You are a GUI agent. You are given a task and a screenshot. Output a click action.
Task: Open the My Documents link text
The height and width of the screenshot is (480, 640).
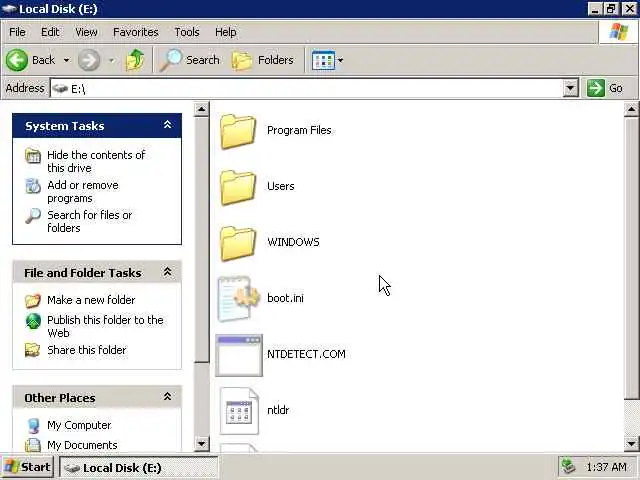point(82,445)
